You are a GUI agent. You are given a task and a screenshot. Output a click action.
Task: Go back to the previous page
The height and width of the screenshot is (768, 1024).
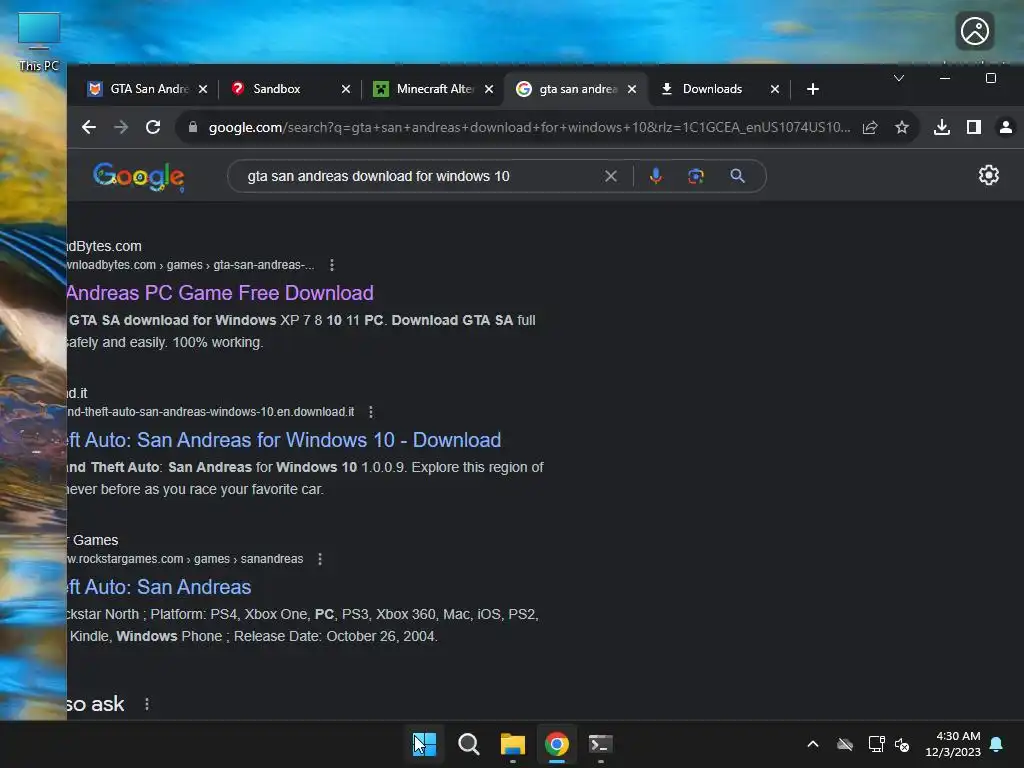89,127
